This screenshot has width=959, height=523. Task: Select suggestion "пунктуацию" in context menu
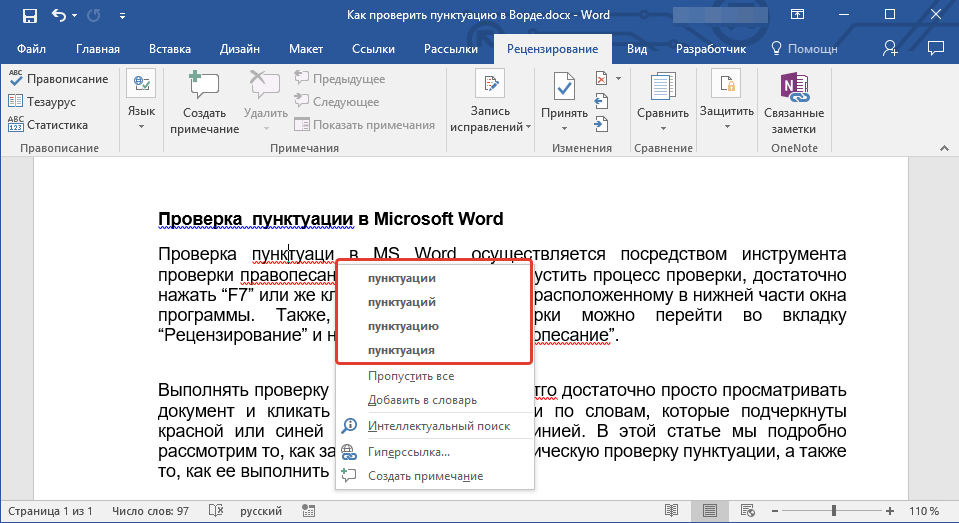[x=403, y=326]
